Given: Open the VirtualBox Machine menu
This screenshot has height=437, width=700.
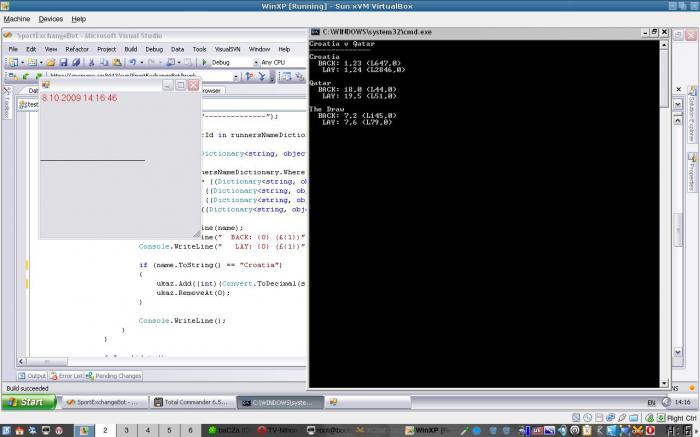Looking at the screenshot, I should [17, 19].
